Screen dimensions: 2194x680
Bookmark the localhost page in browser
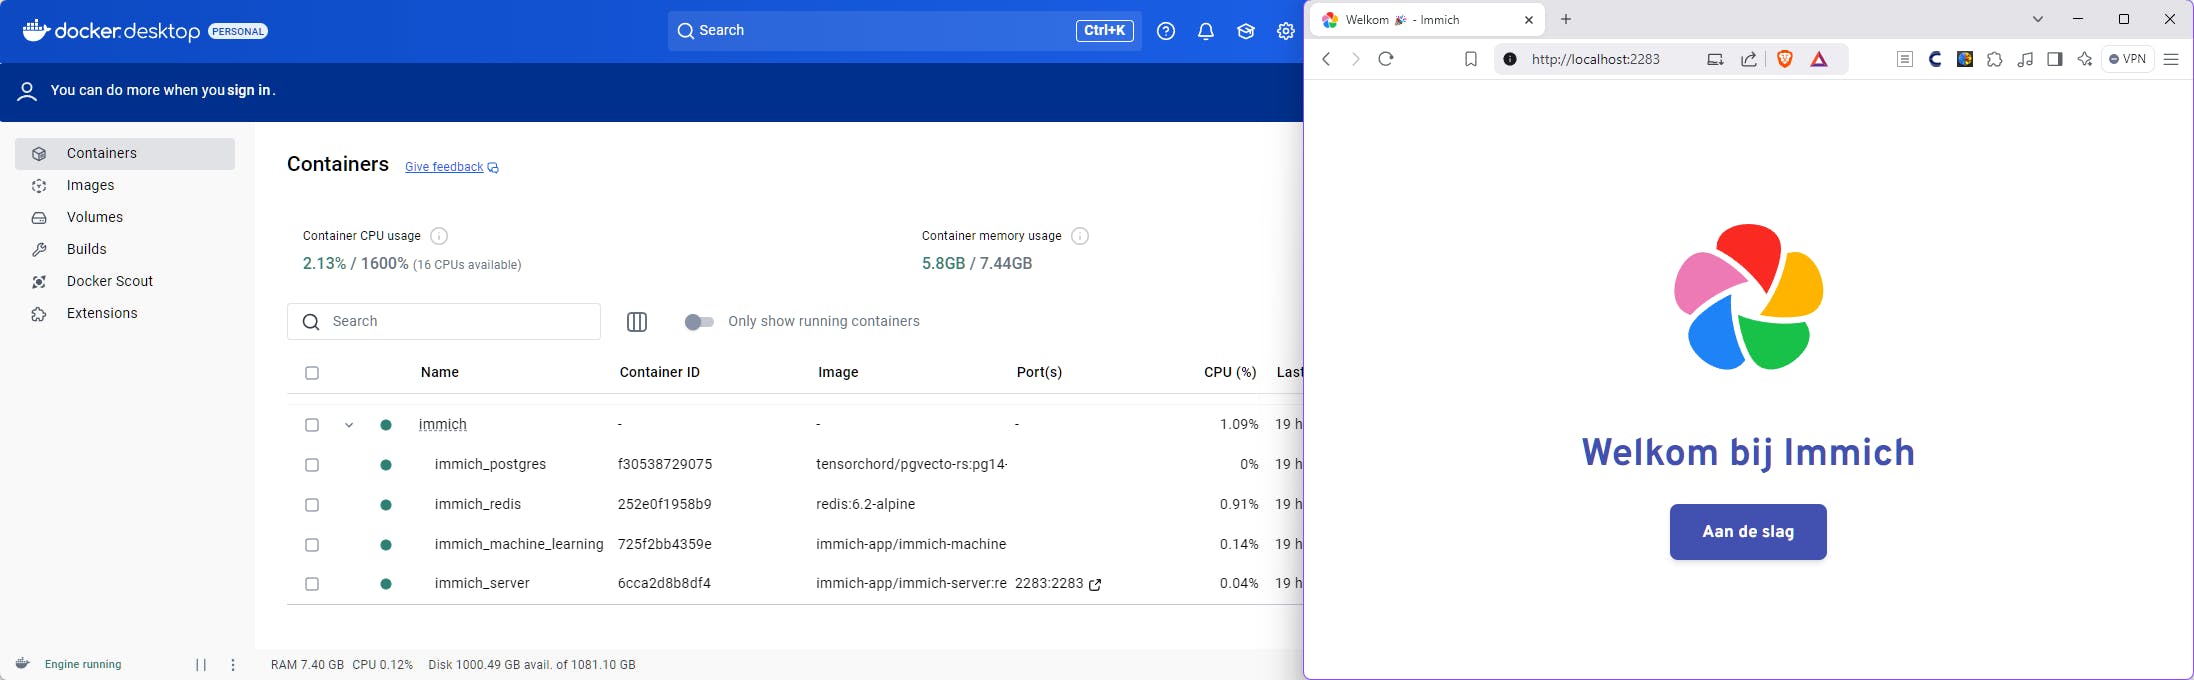pos(1470,60)
